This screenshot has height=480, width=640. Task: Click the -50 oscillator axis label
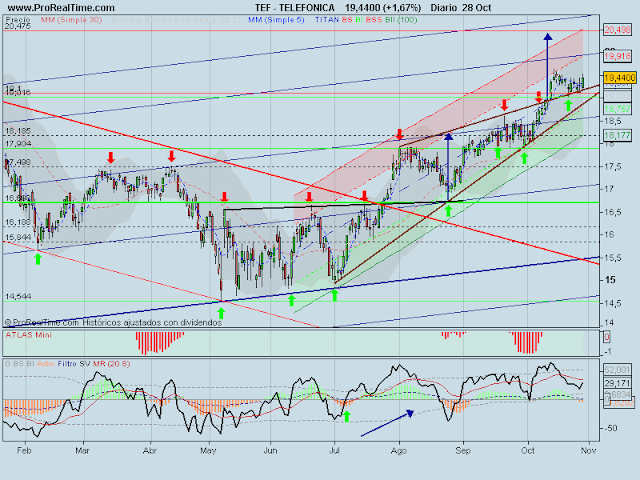[611, 428]
